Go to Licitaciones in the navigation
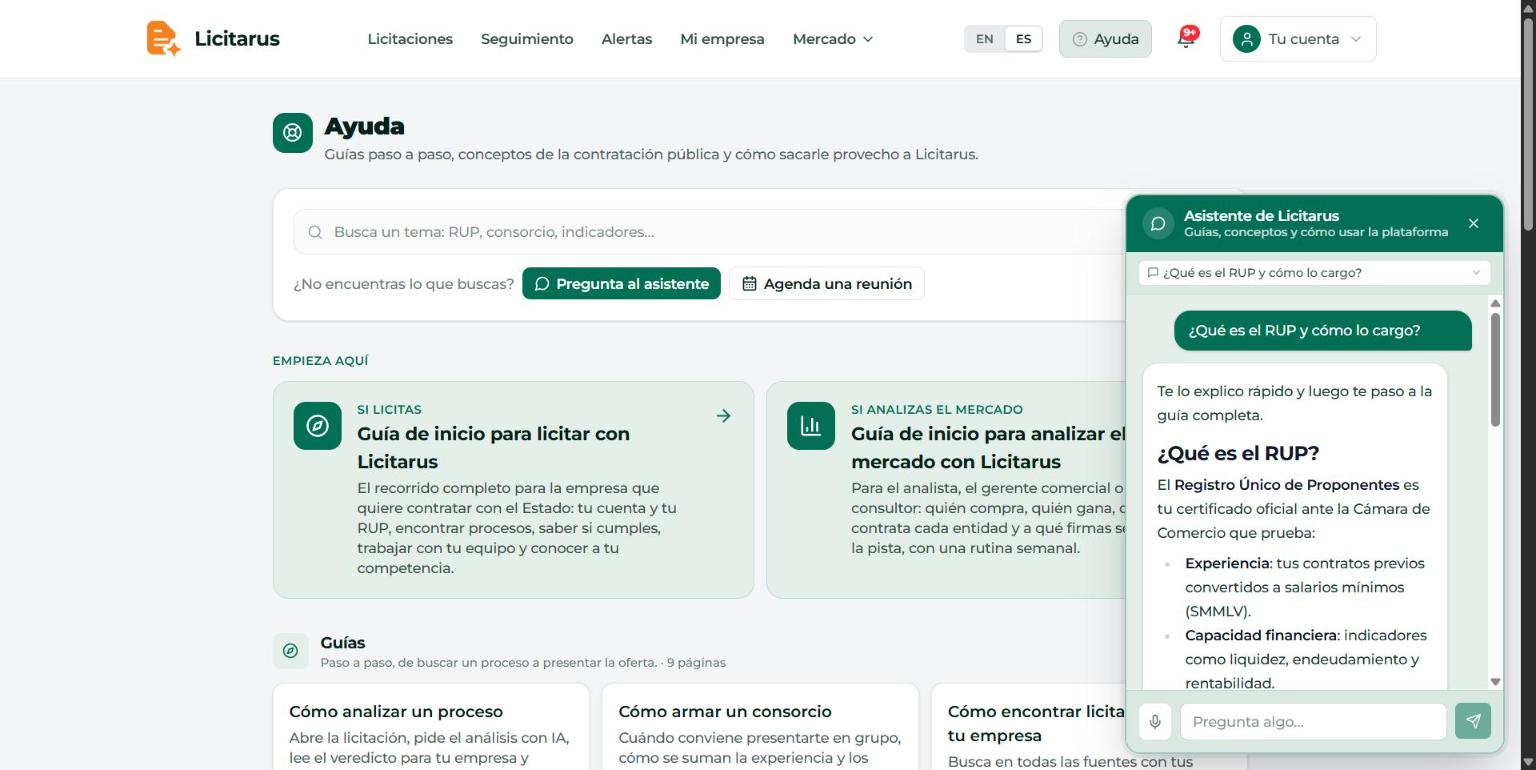 click(x=410, y=39)
